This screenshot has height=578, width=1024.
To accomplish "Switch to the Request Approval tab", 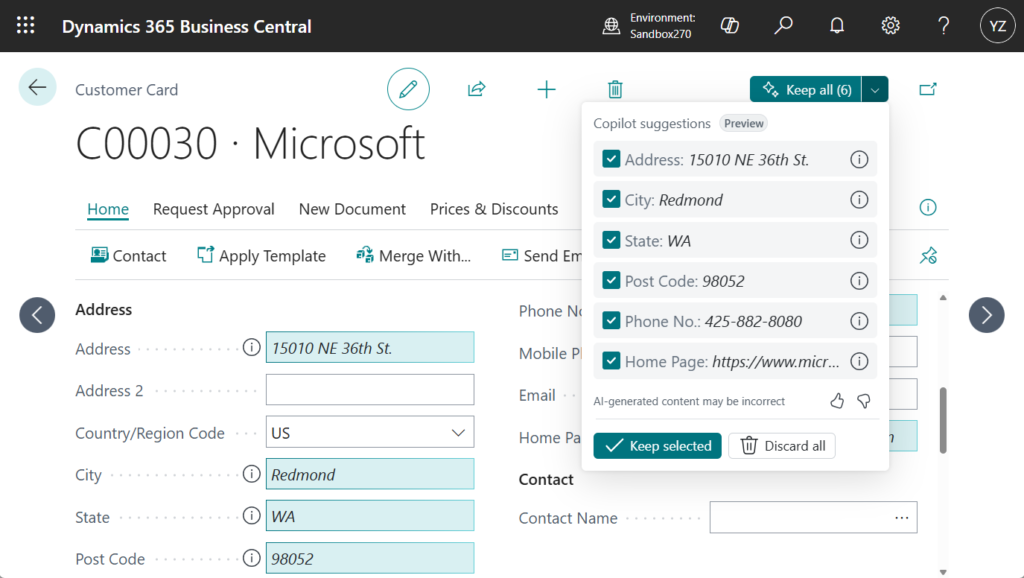I will 213,209.
